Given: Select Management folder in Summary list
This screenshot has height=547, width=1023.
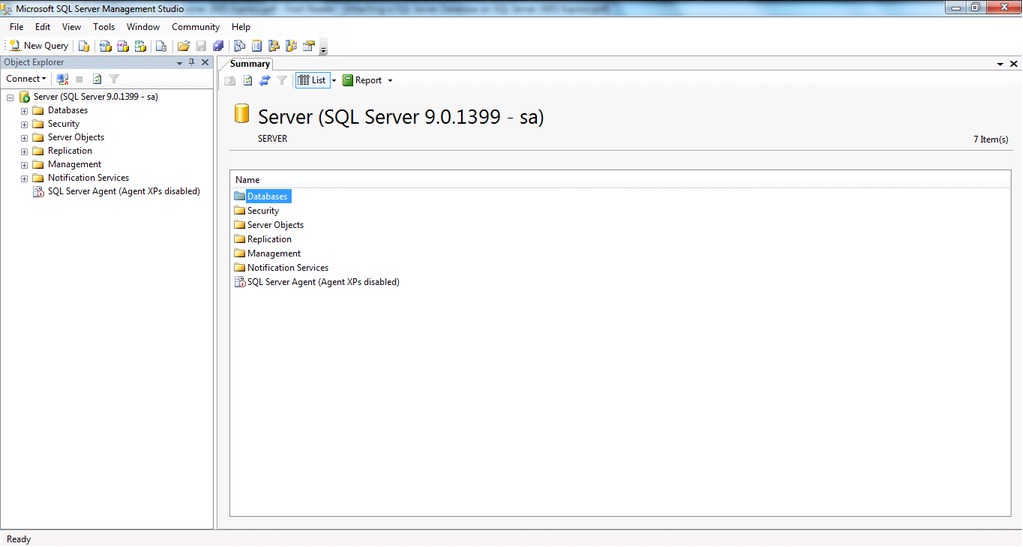Looking at the screenshot, I should pos(273,254).
